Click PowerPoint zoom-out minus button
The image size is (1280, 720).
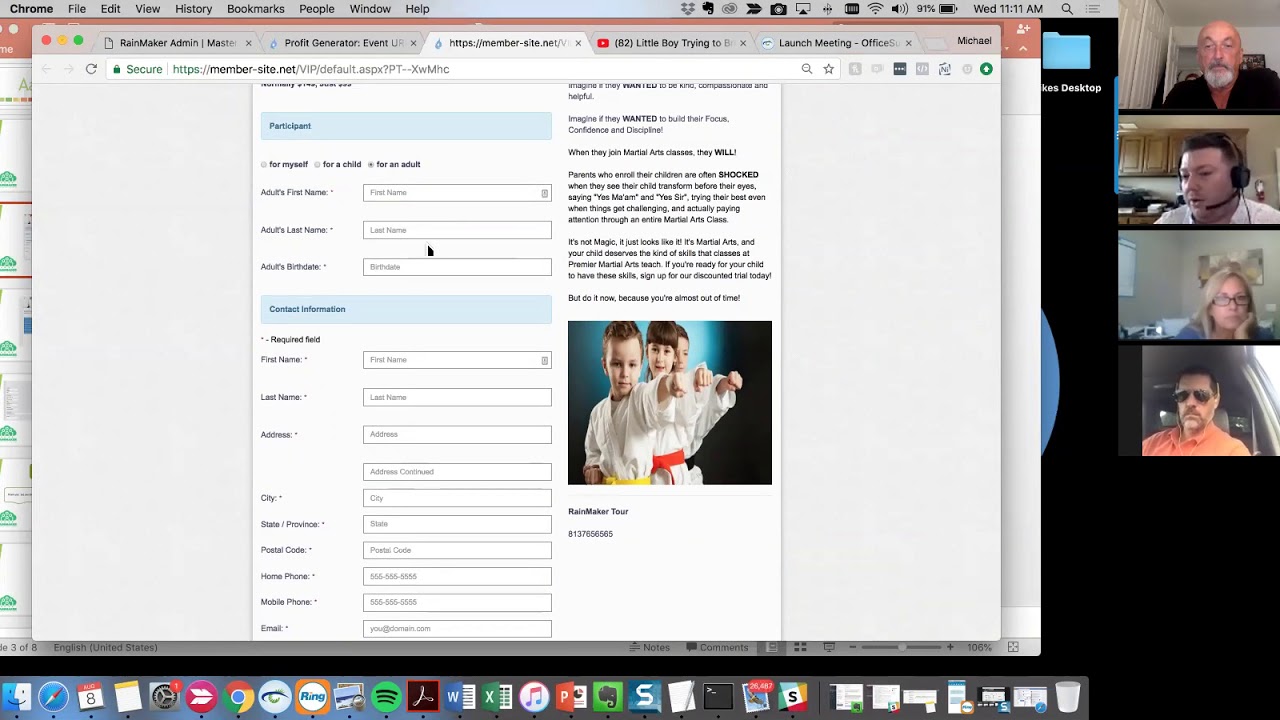[x=852, y=647]
